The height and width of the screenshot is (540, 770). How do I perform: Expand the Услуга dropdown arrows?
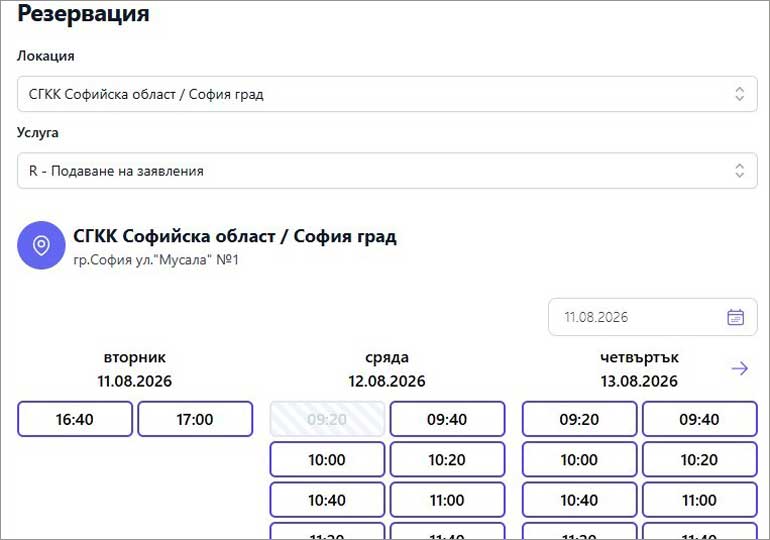click(x=740, y=170)
